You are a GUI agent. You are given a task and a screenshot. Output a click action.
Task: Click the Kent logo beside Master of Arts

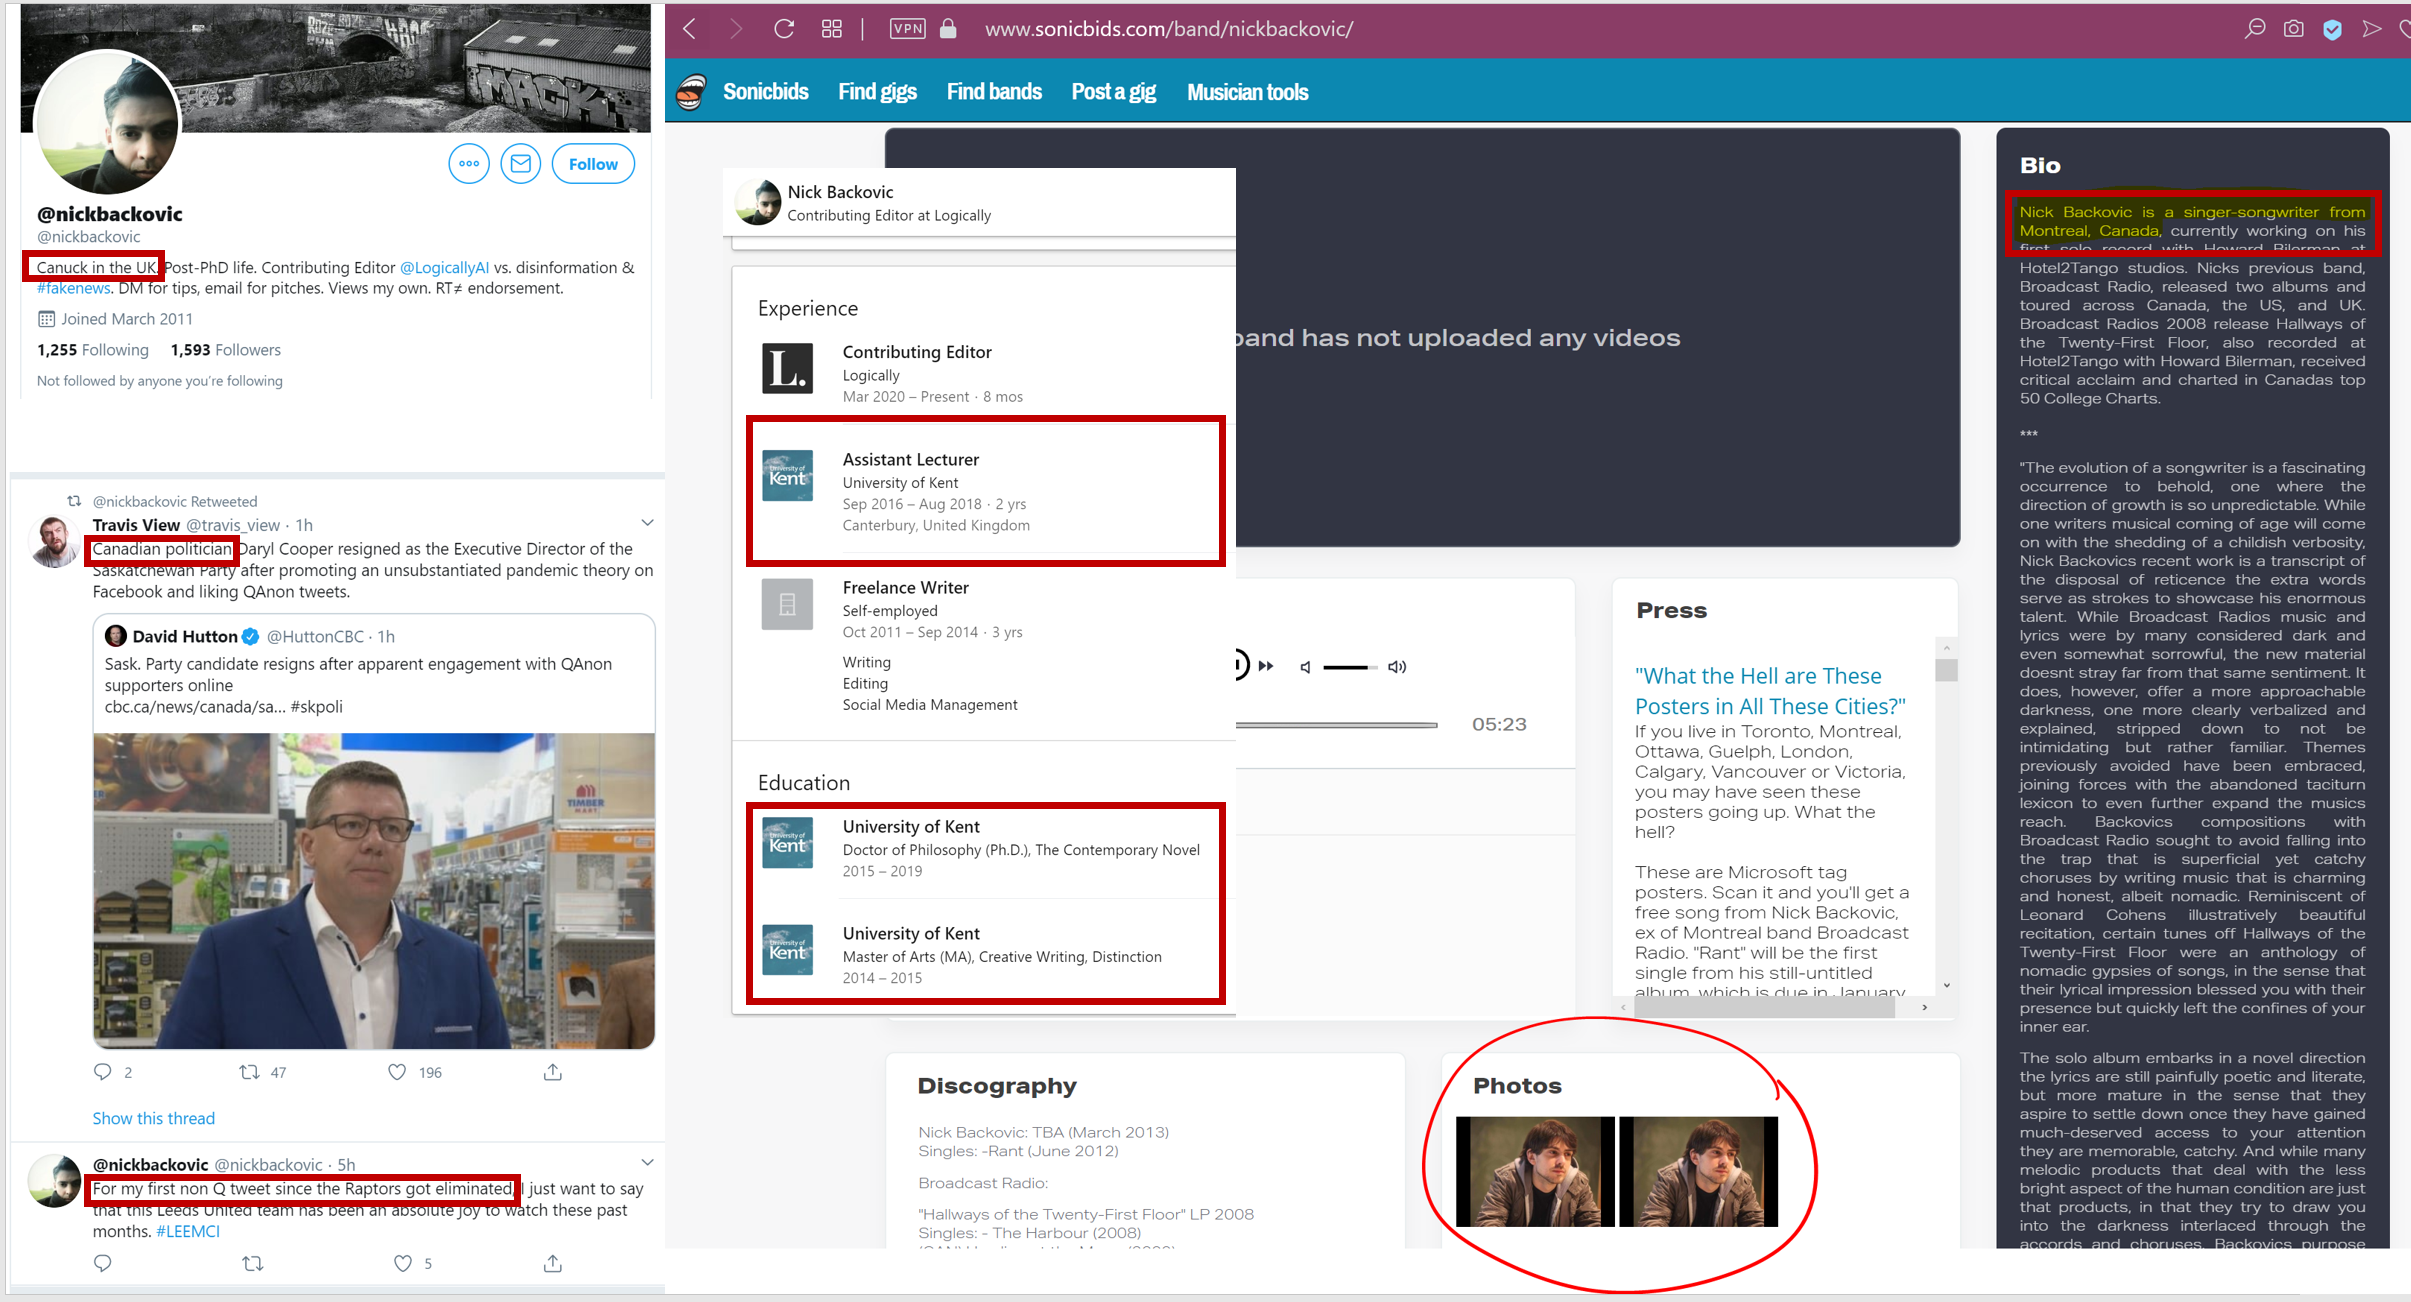pos(788,949)
